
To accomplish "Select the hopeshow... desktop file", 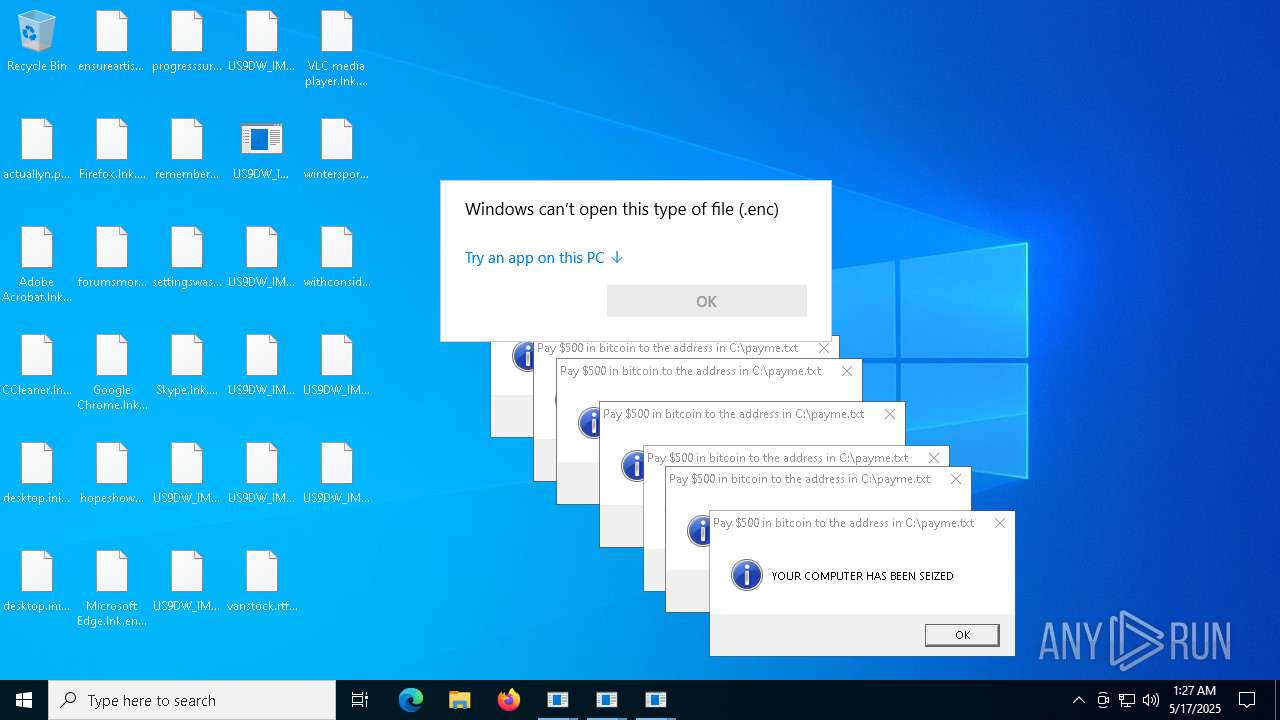I will [x=112, y=474].
